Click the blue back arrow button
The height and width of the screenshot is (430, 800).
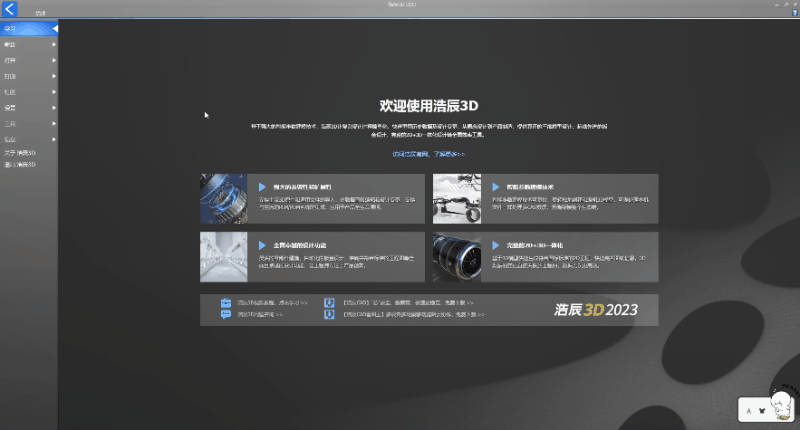pos(9,8)
